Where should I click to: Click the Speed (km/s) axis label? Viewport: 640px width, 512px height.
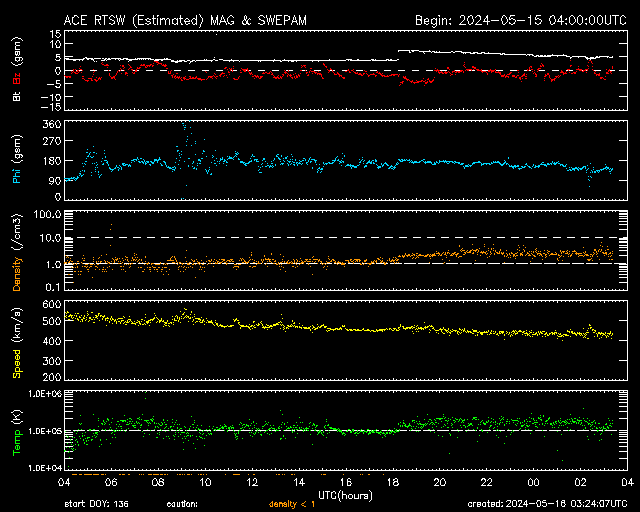pos(17,342)
